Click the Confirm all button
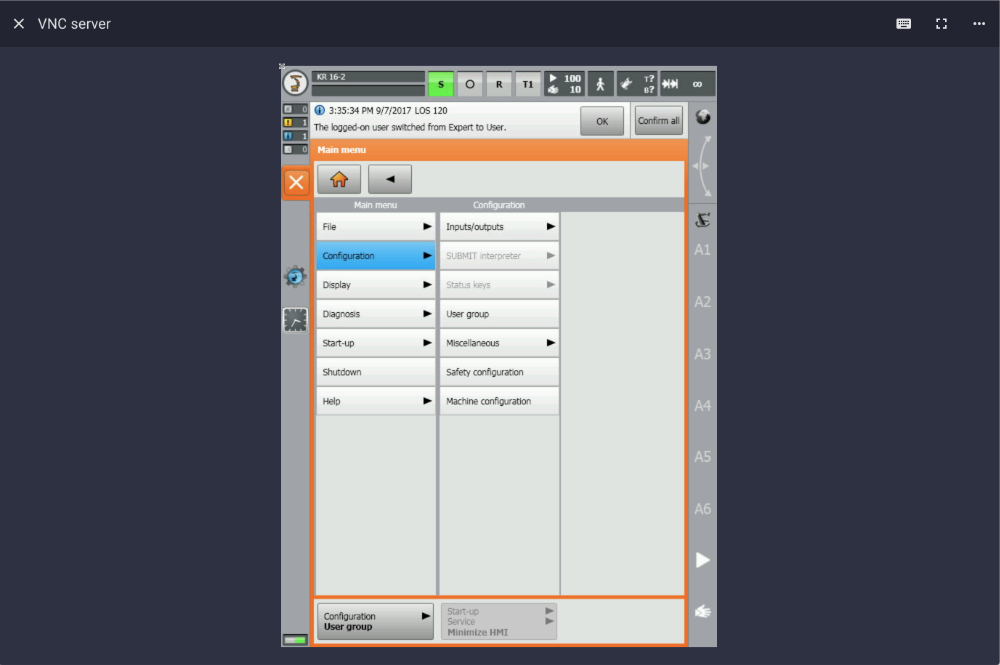Screen dimensions: 1000x665 pyautogui.click(x=657, y=120)
